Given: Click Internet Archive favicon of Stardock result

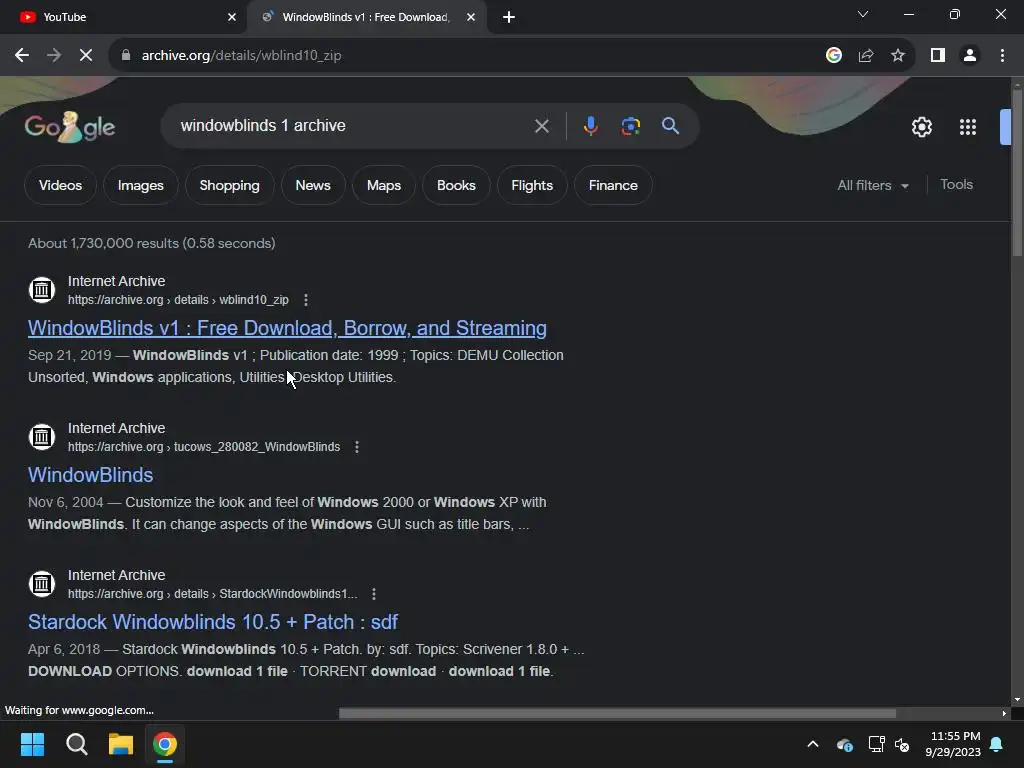Looking at the screenshot, I should [x=42, y=583].
